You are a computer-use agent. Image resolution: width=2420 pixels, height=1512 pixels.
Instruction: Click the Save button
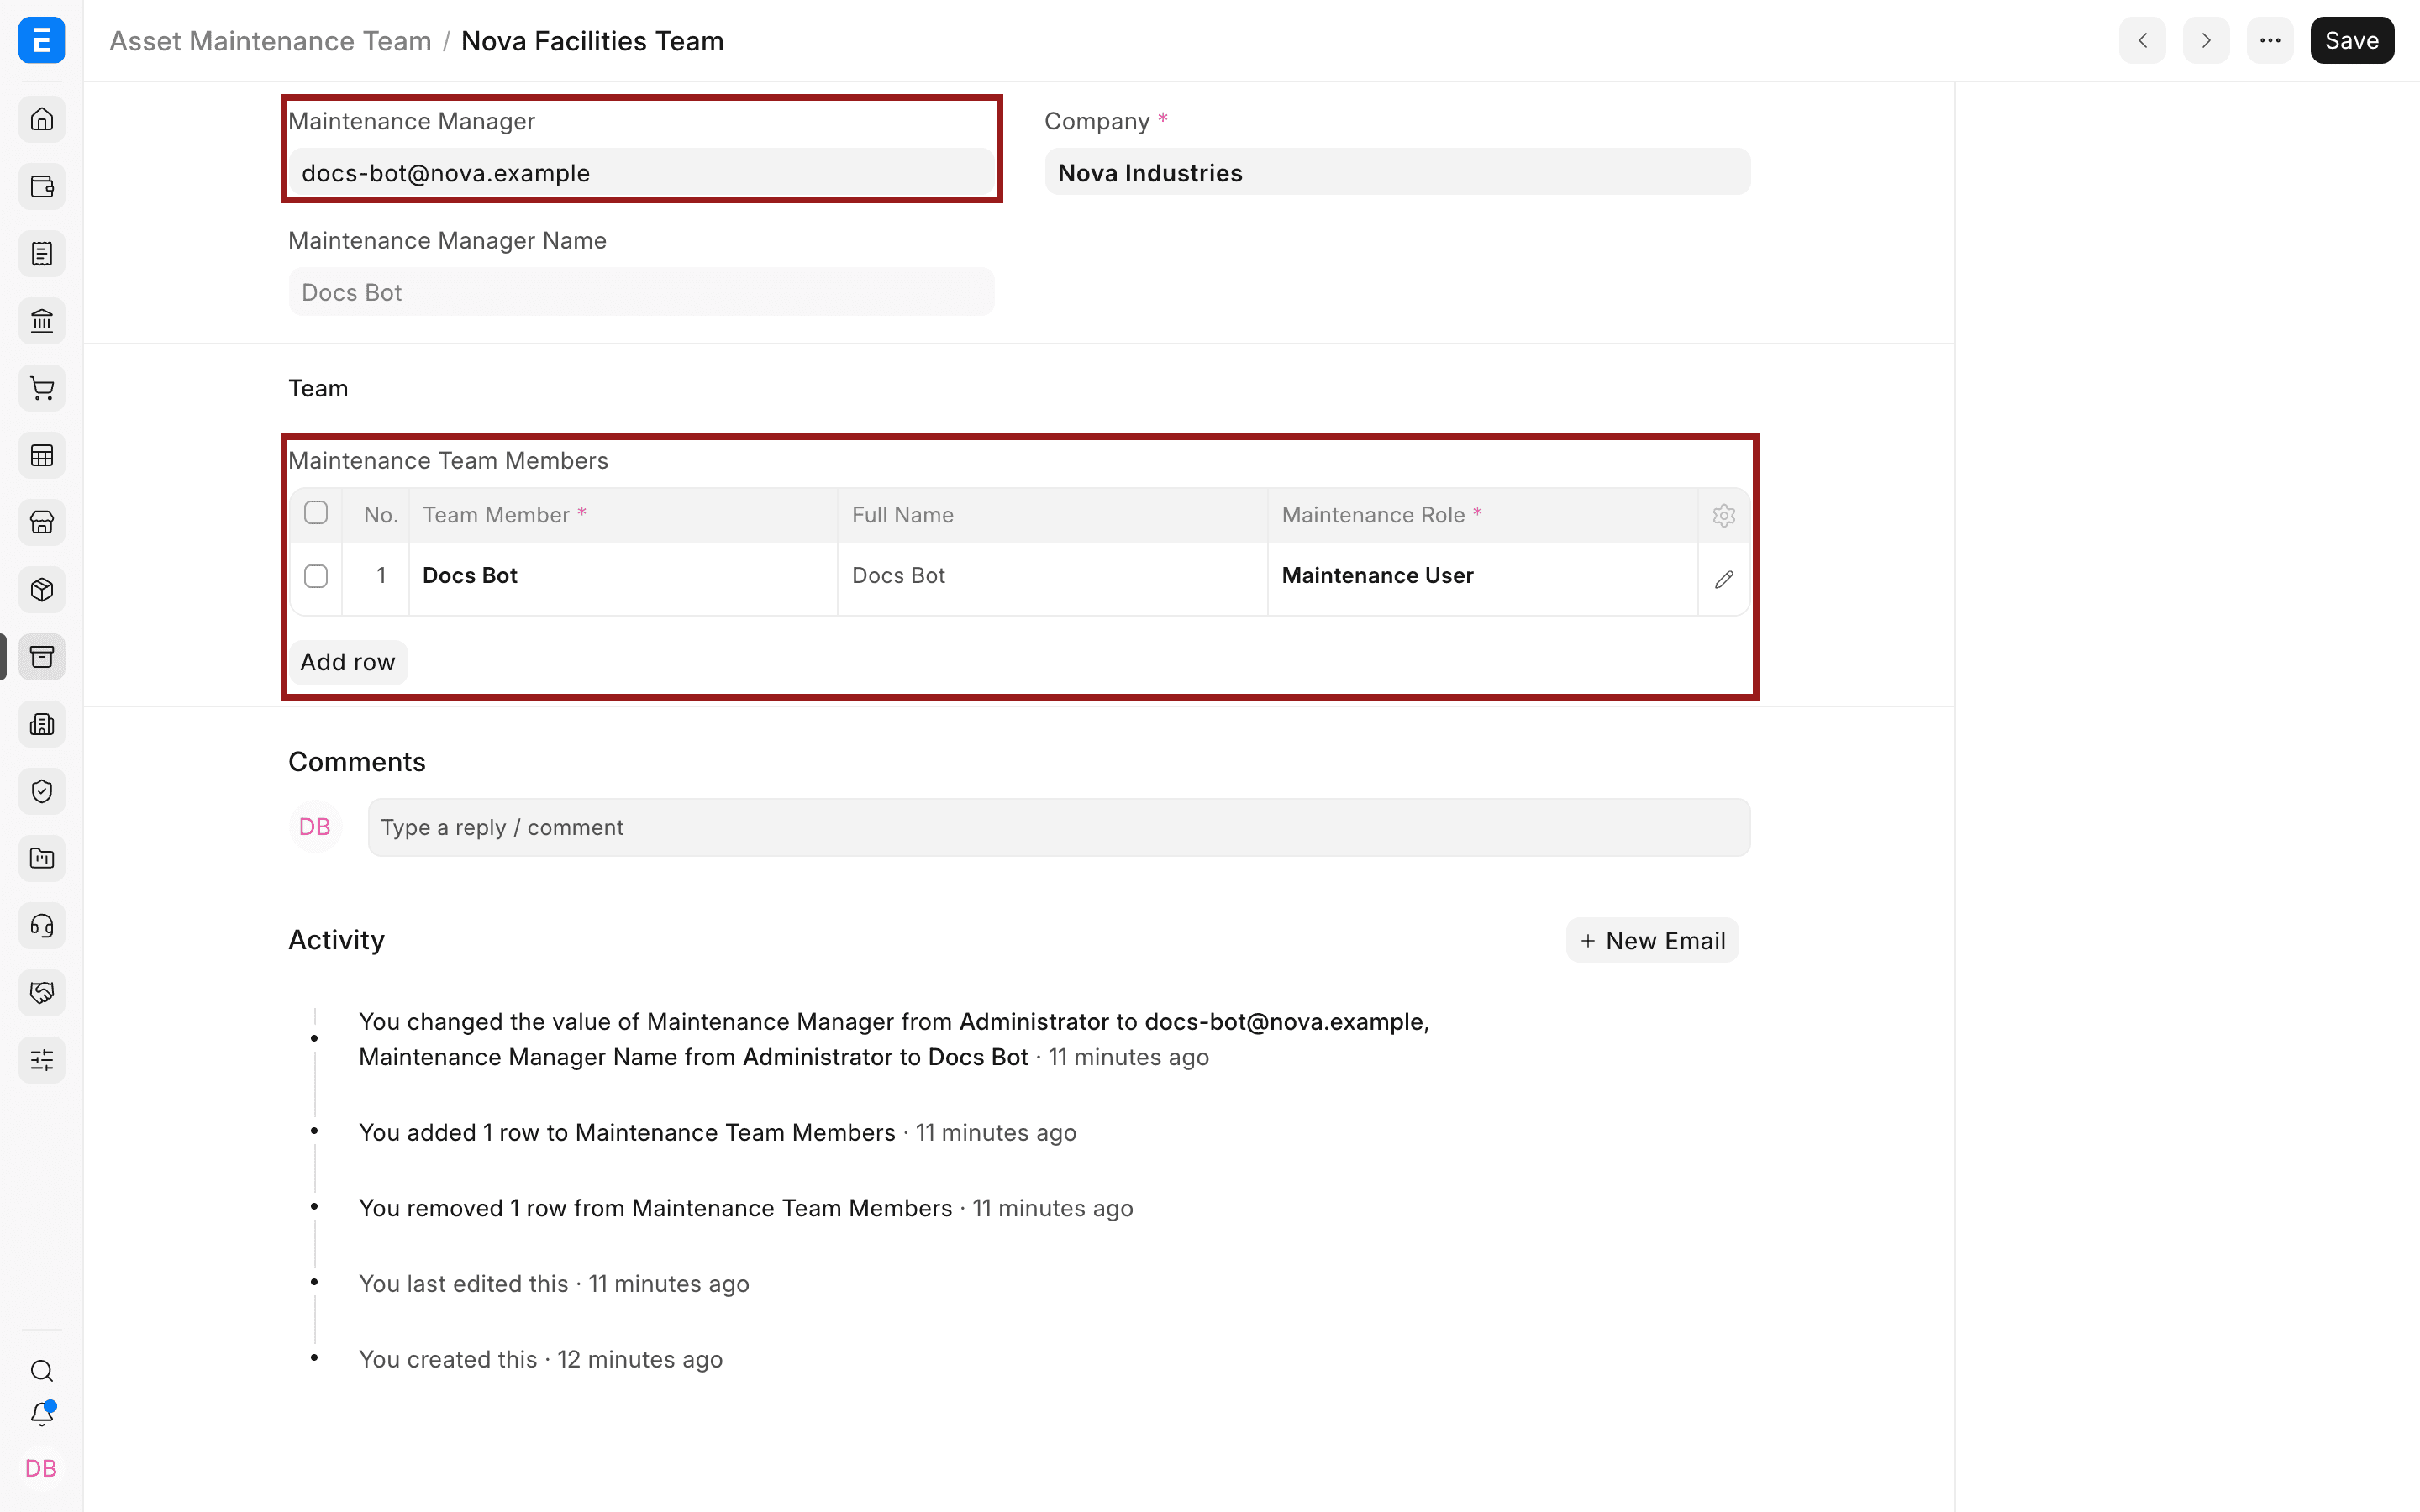click(2352, 41)
